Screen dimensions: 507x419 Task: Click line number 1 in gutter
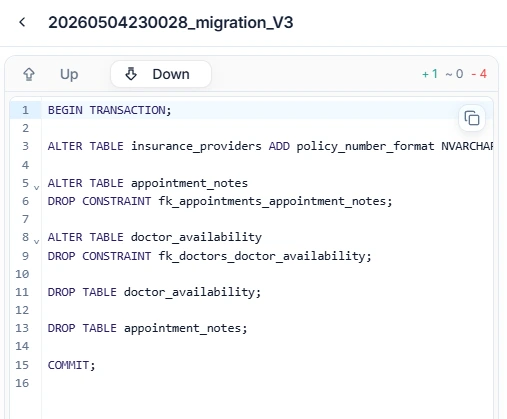tap(25, 110)
